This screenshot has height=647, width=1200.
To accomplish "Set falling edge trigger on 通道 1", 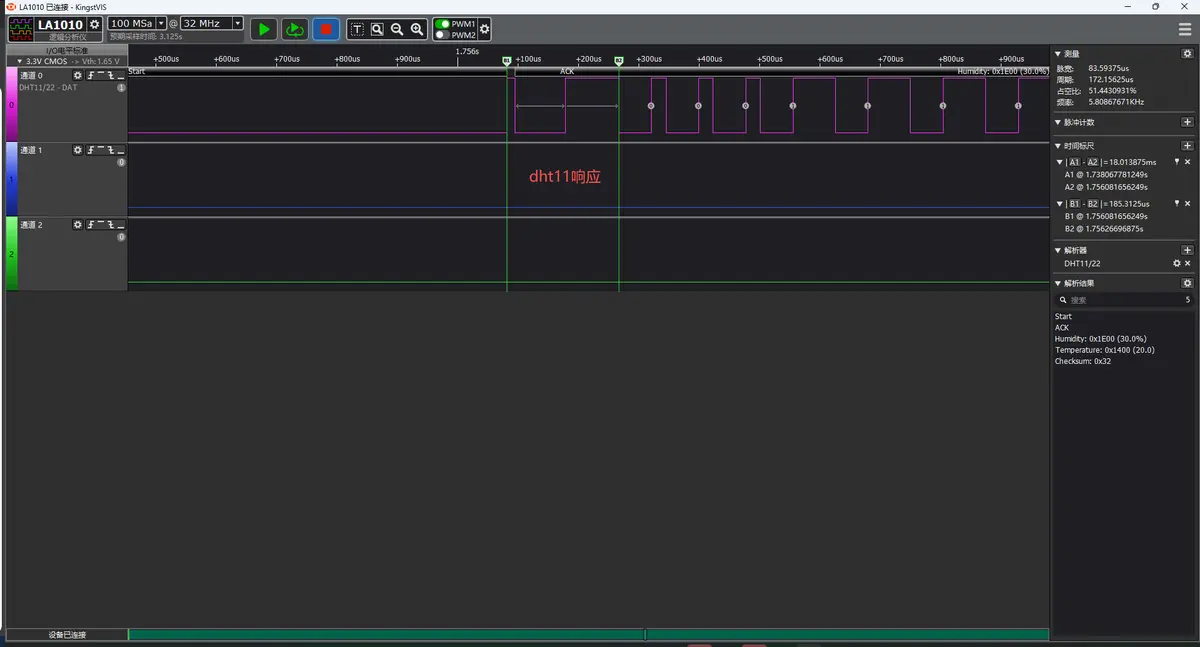I will pos(111,150).
